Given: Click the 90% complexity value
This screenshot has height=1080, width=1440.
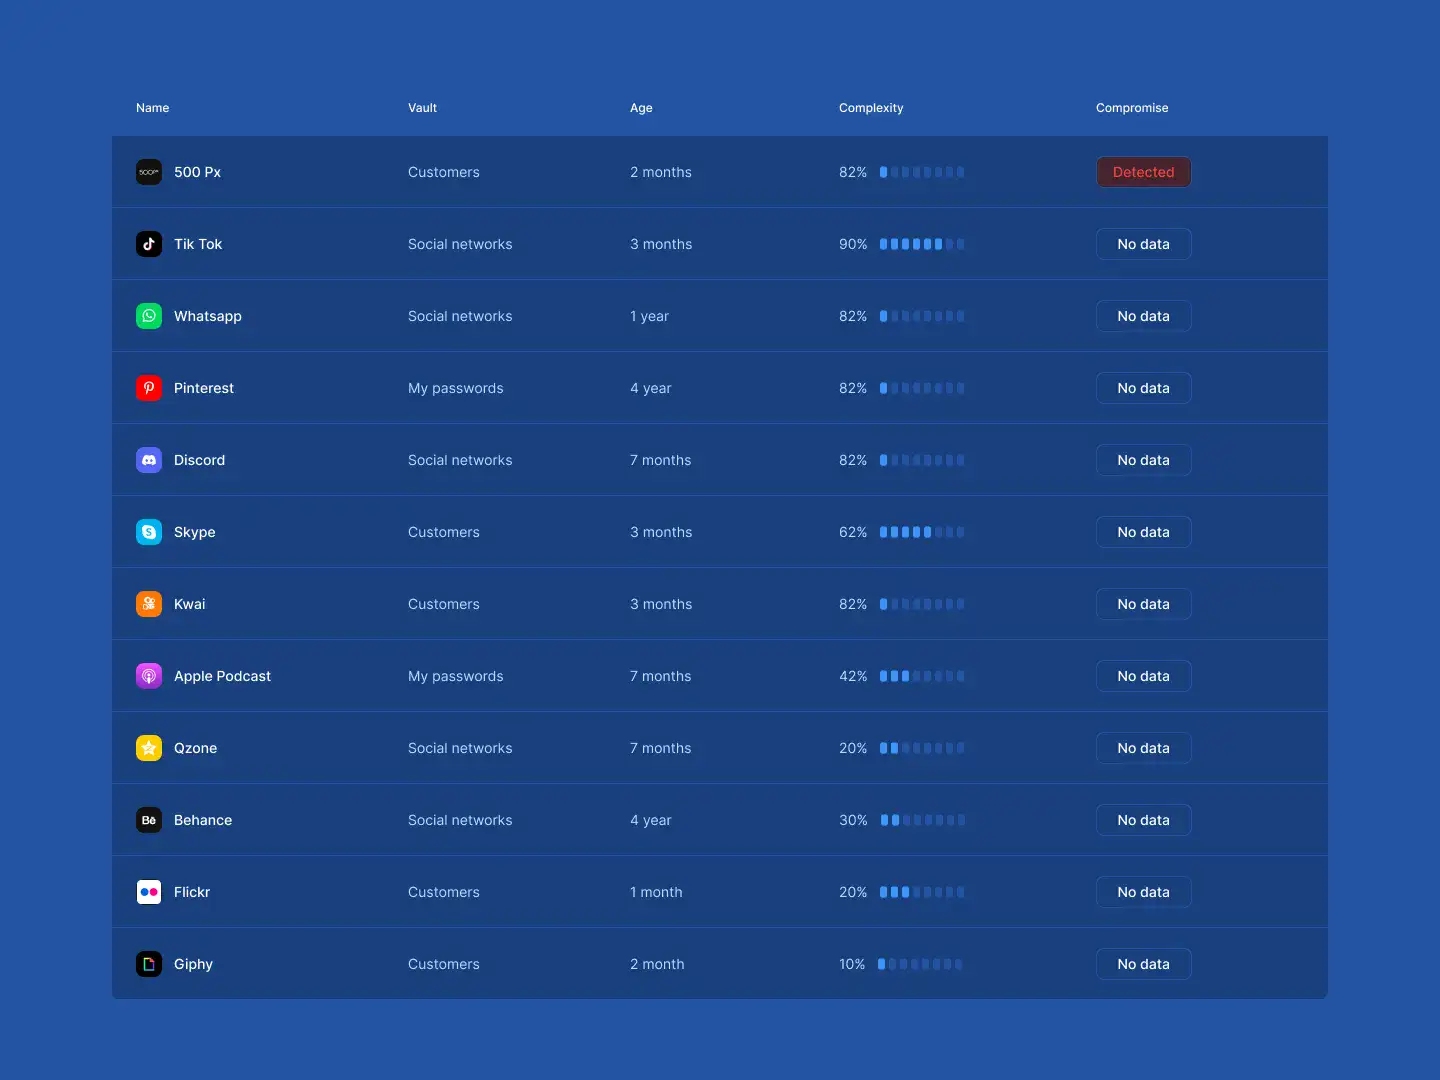Looking at the screenshot, I should 853,244.
